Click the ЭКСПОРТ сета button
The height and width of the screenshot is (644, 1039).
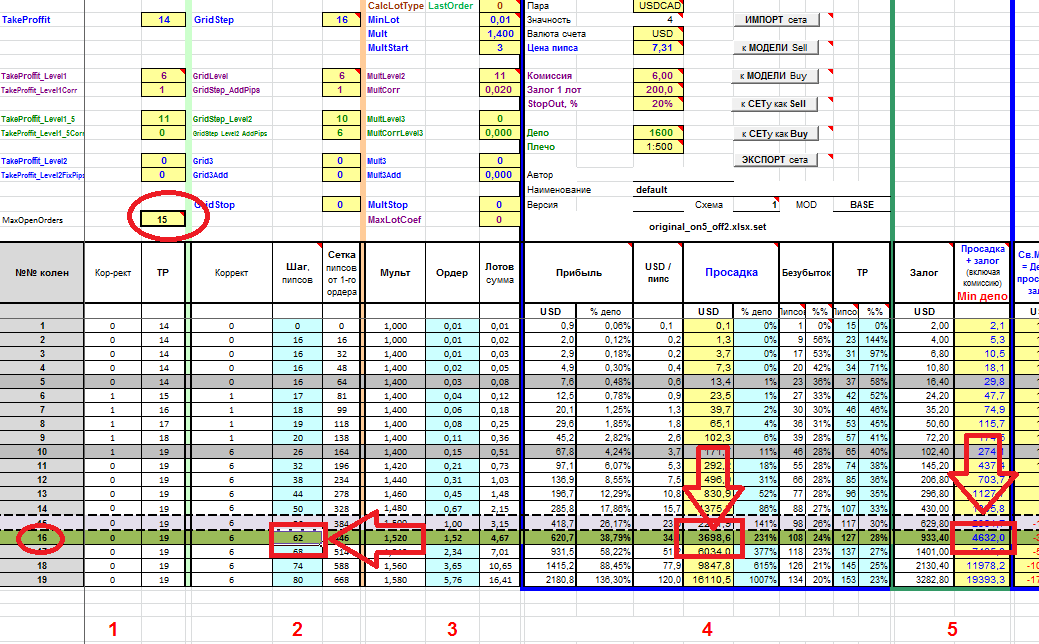tap(775, 160)
